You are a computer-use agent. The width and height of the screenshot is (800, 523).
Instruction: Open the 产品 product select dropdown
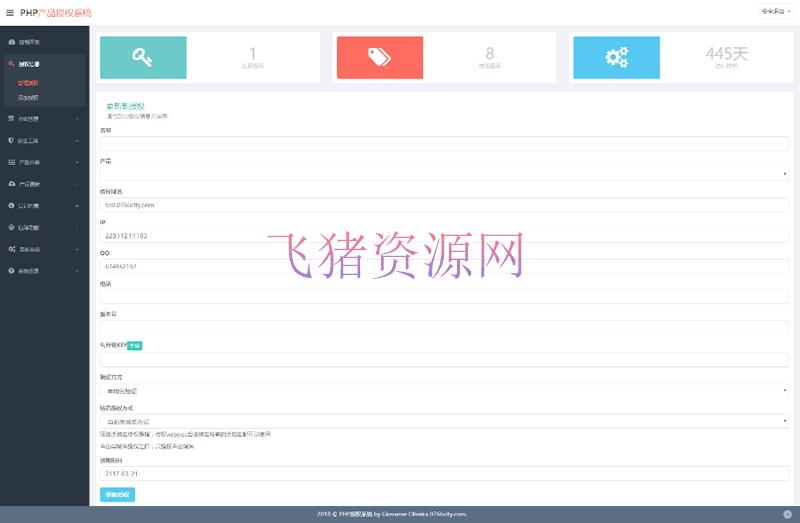pos(444,174)
